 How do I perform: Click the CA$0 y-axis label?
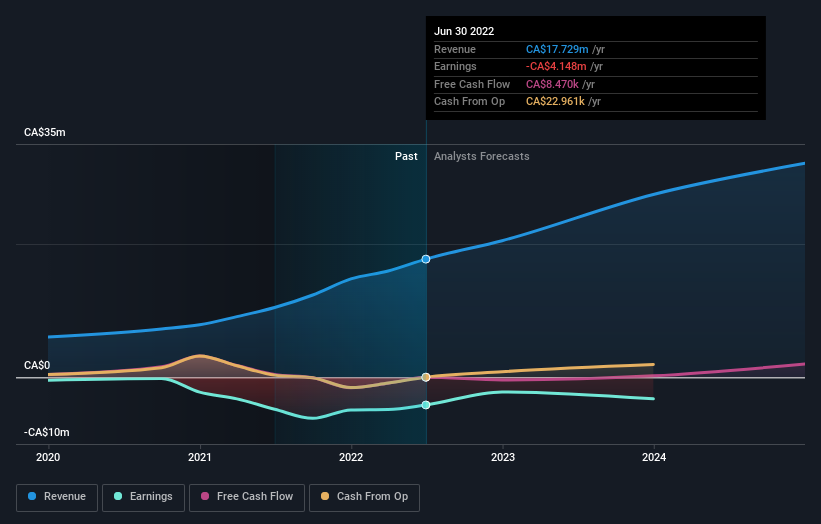pyautogui.click(x=37, y=365)
